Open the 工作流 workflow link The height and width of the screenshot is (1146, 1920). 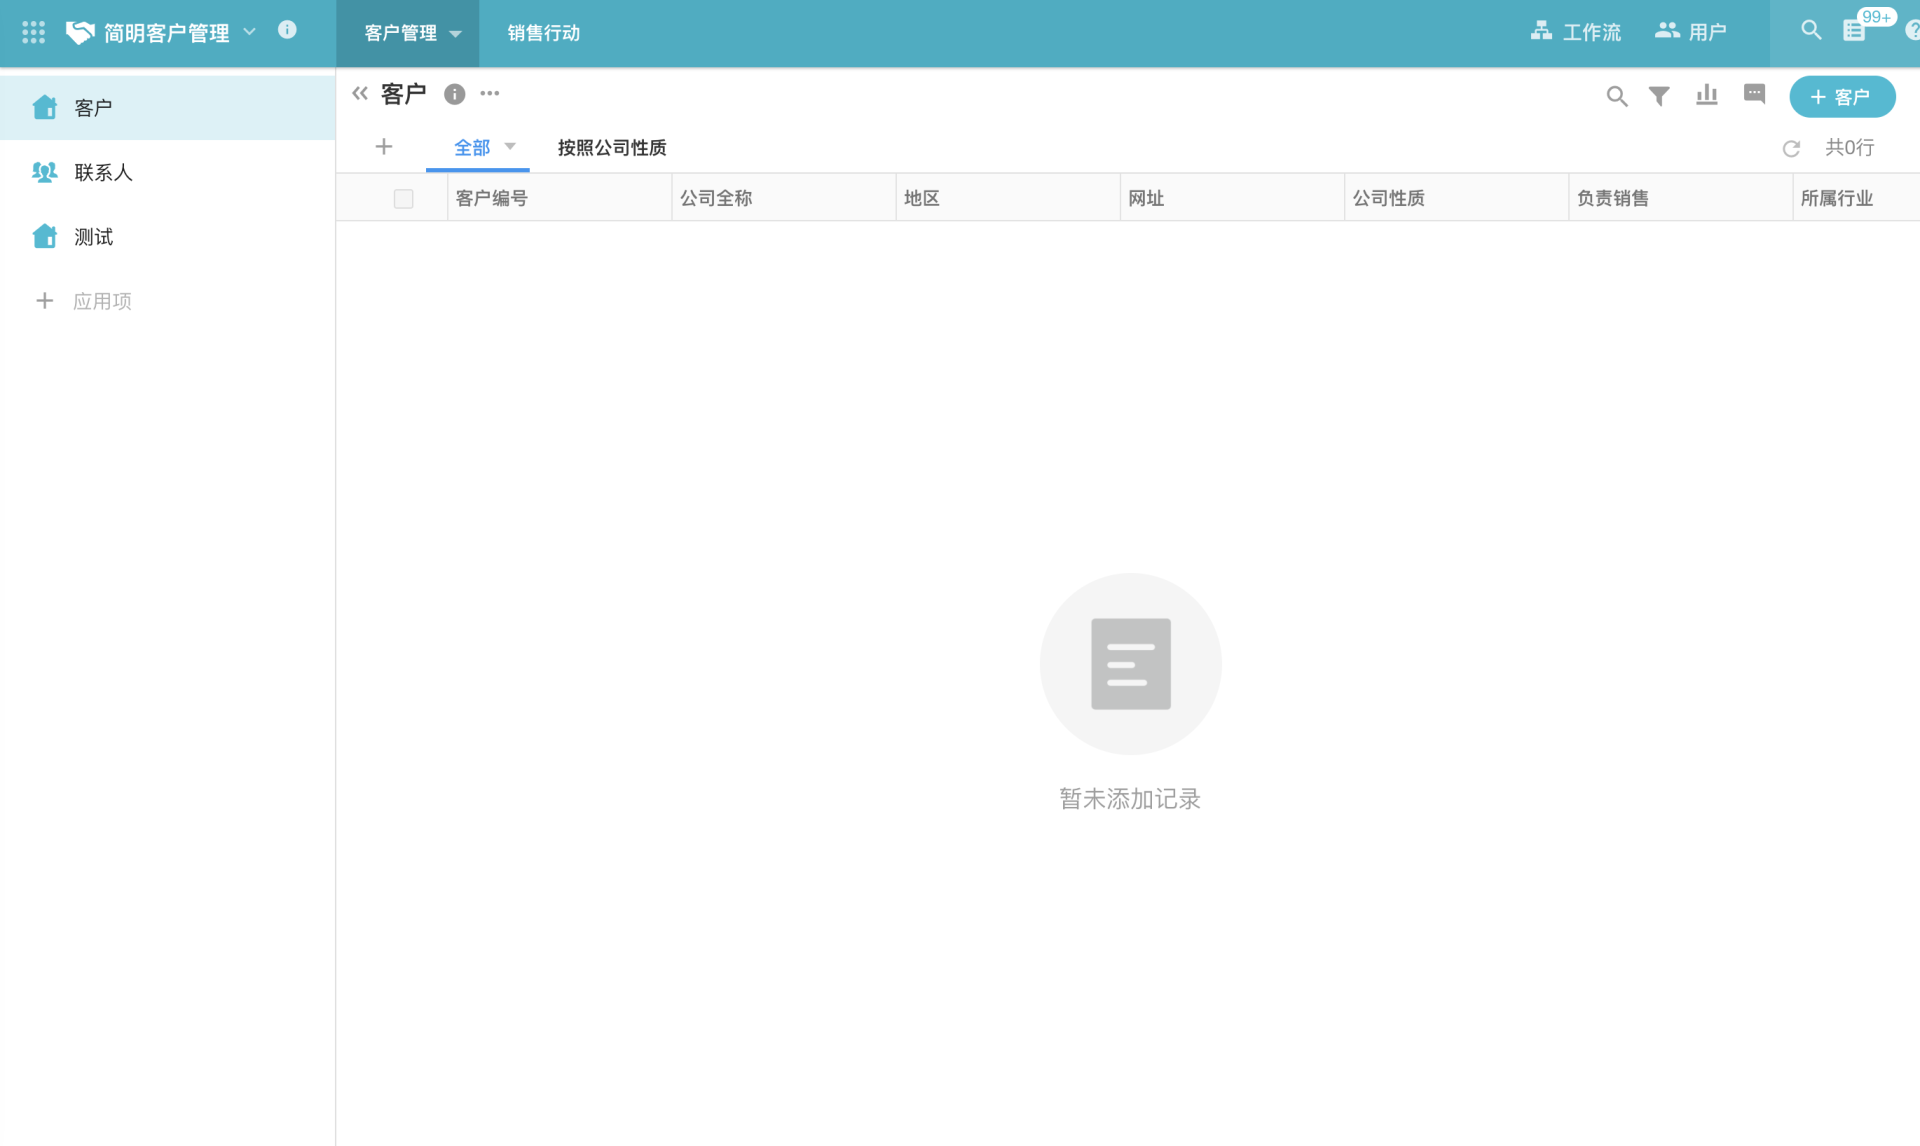click(x=1576, y=32)
